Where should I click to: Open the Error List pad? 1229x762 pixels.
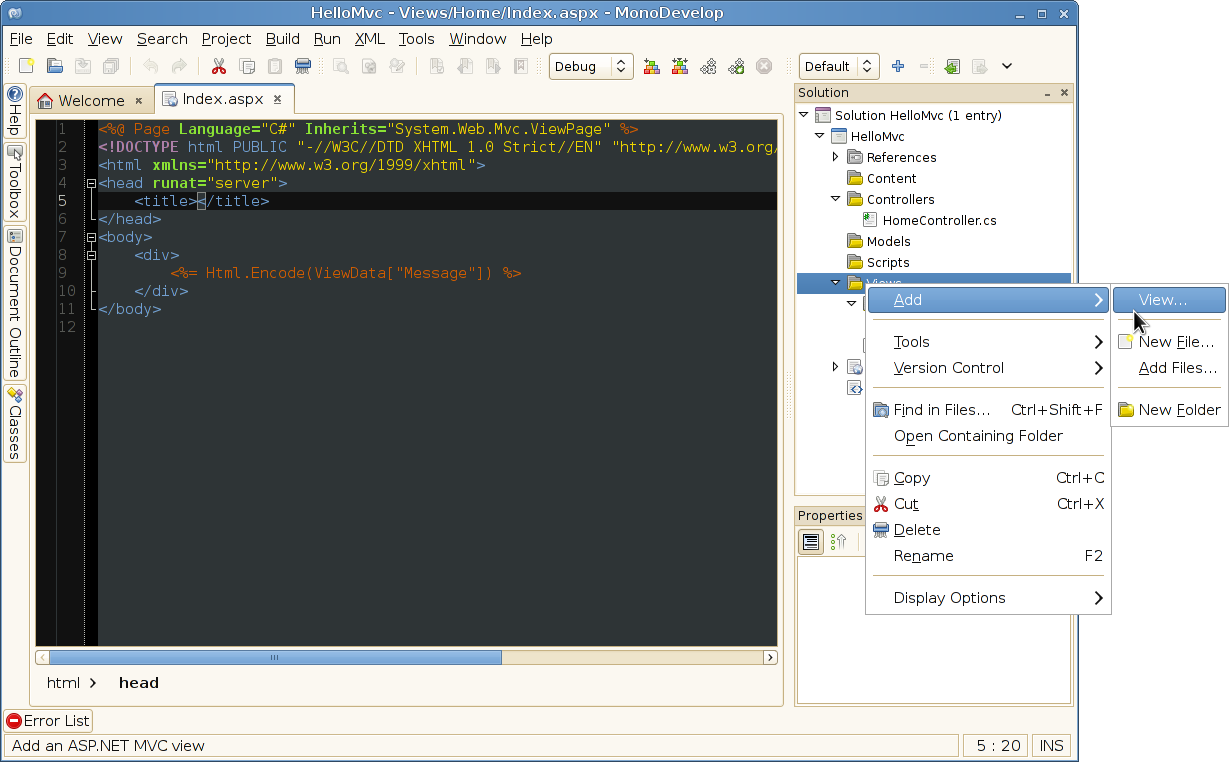[48, 721]
